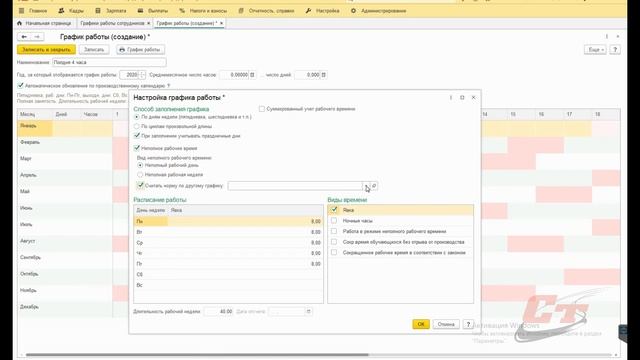640x360 pixels.
Task: Click the back navigation arrow
Action: 24,37
